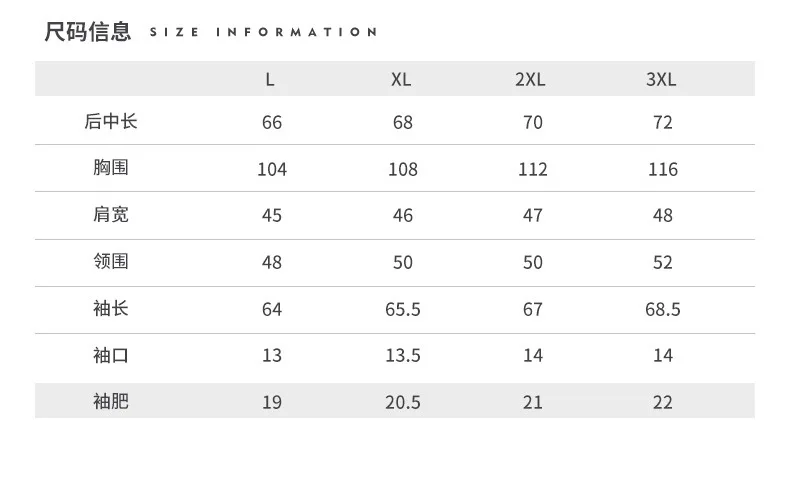This screenshot has width=789, height=497.
Task: Click the 47 shoulder width for 2XL
Action: (x=532, y=216)
